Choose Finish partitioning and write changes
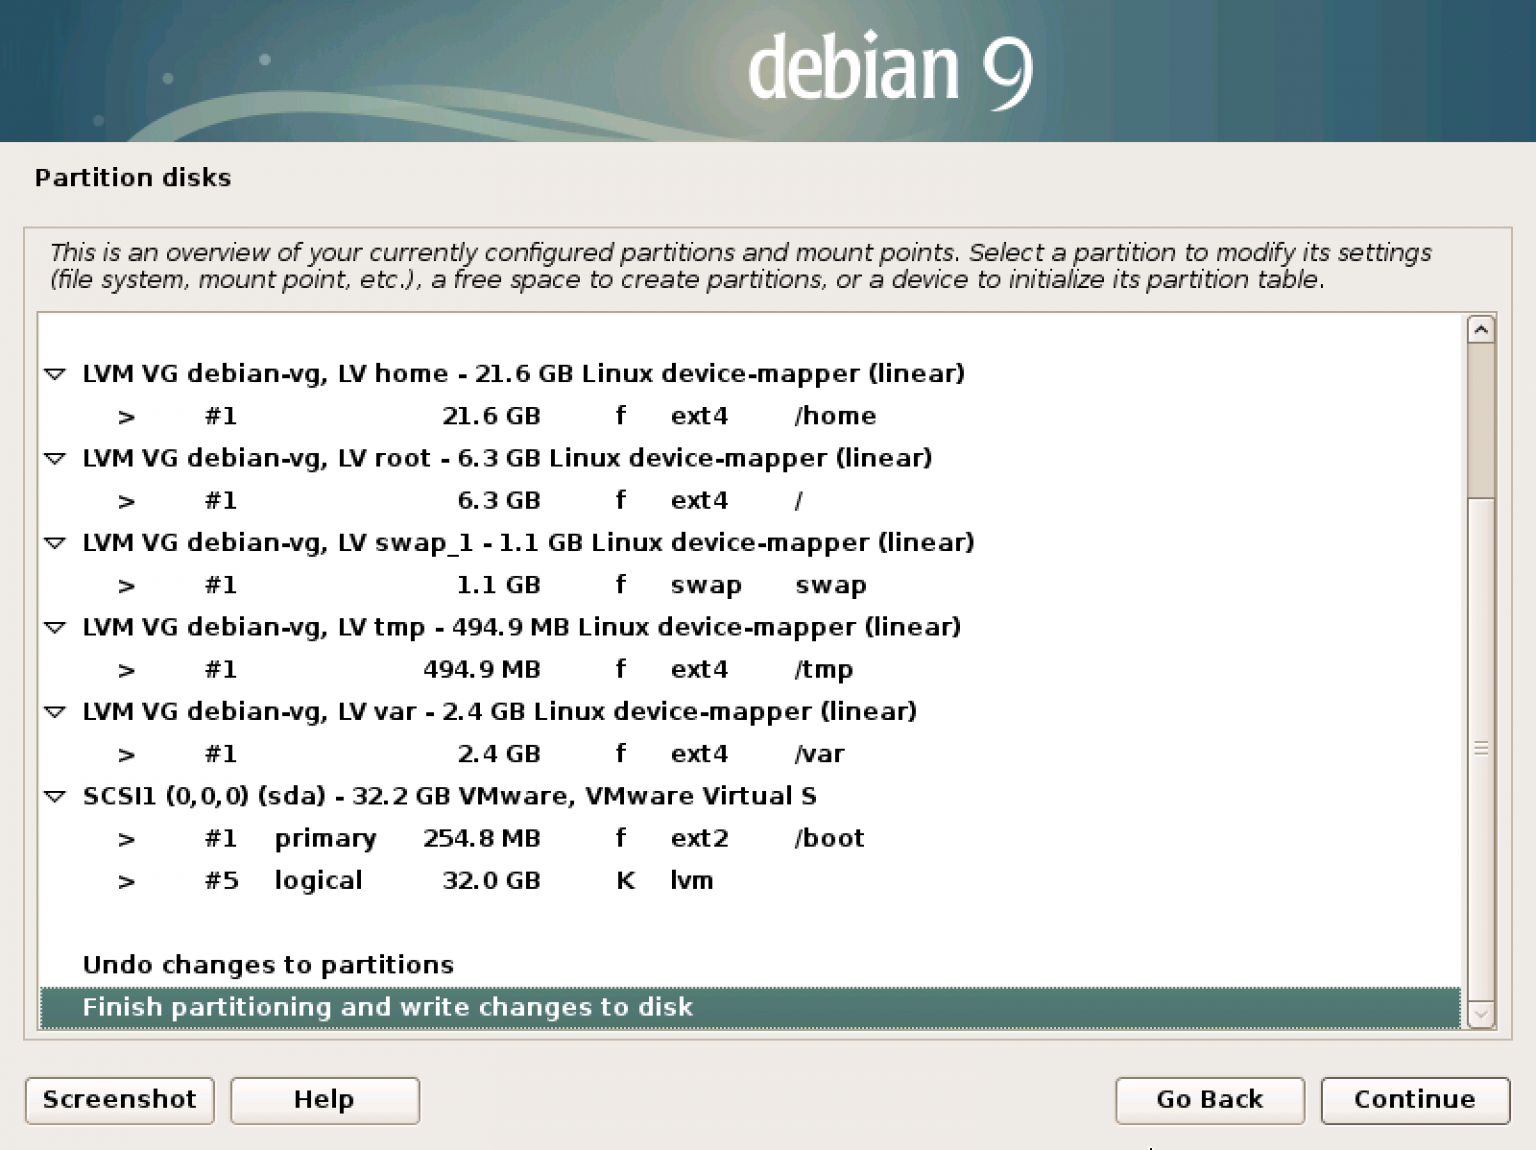The height and width of the screenshot is (1150, 1536). tap(387, 1007)
